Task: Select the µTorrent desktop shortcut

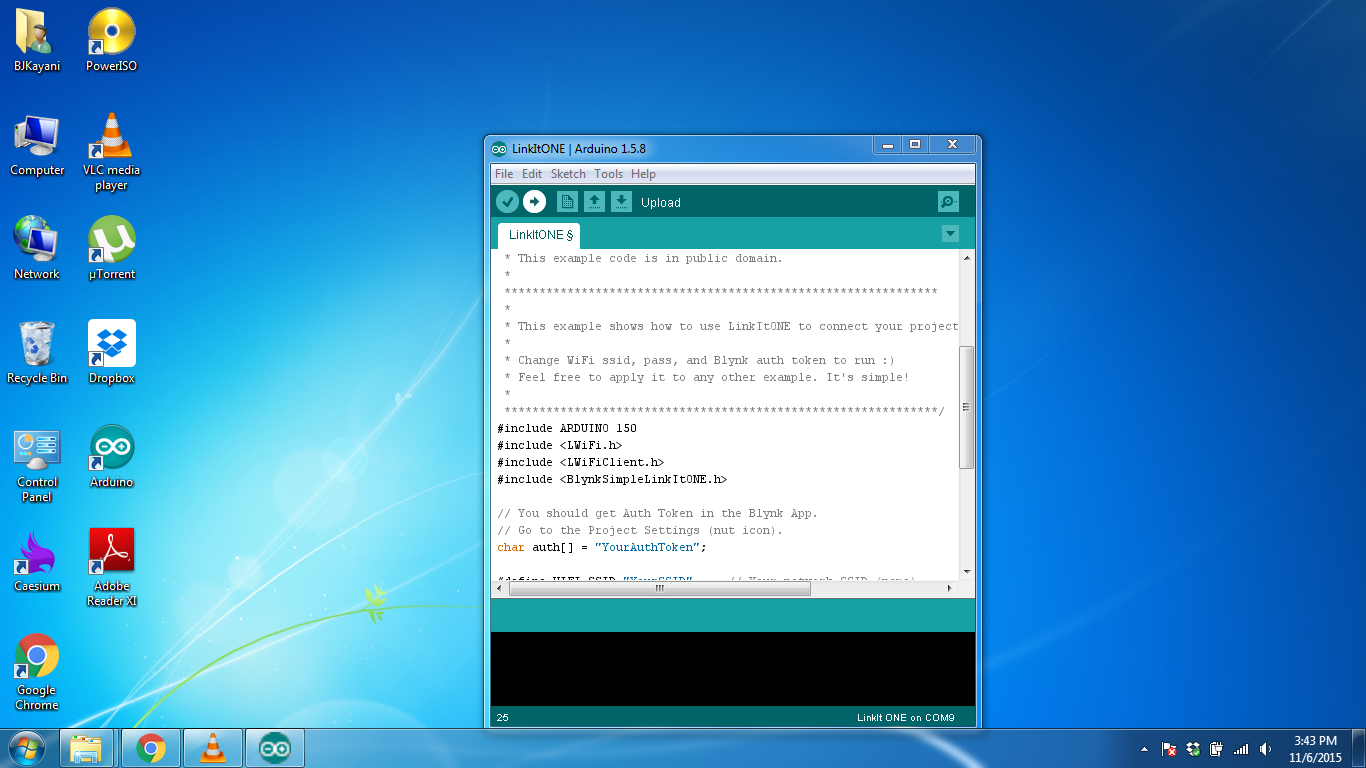Action: coord(111,248)
